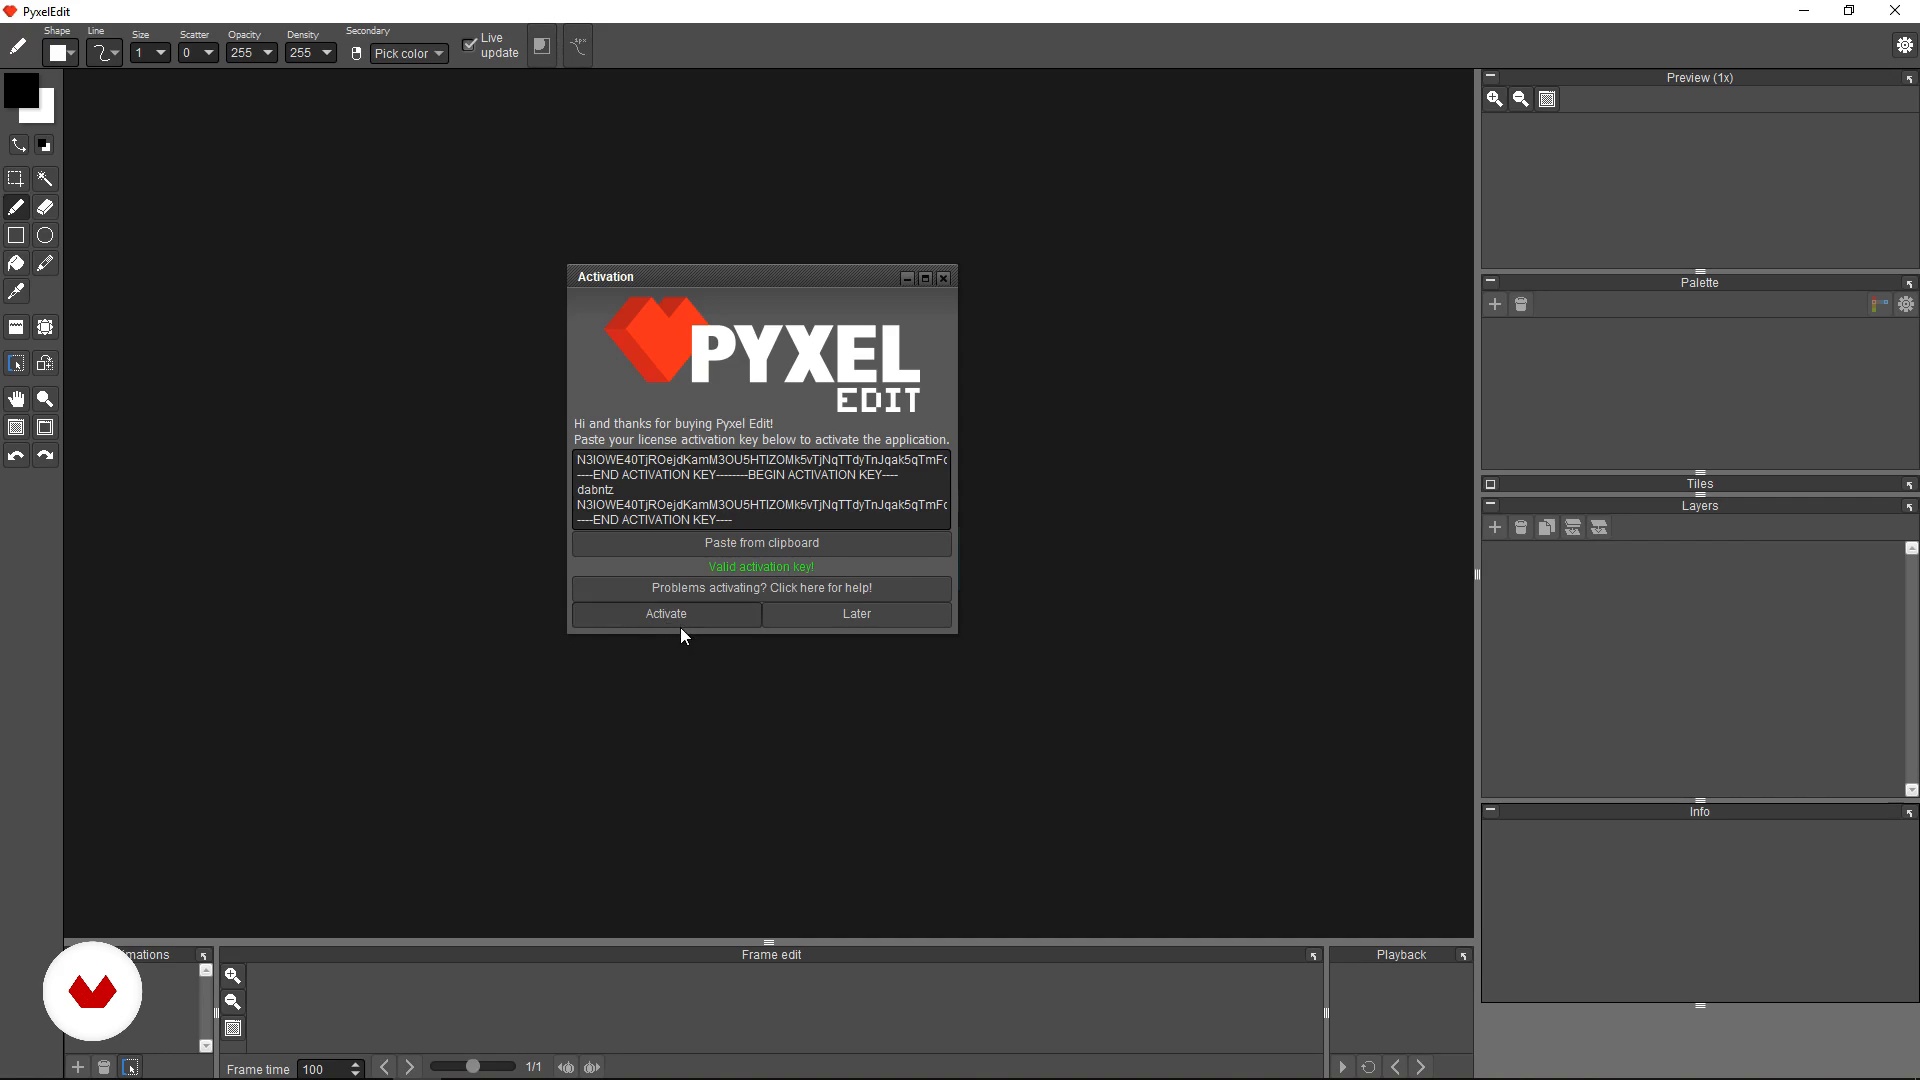Click the white secondary color swatch
This screenshot has height=1080, width=1920.
[x=46, y=113]
